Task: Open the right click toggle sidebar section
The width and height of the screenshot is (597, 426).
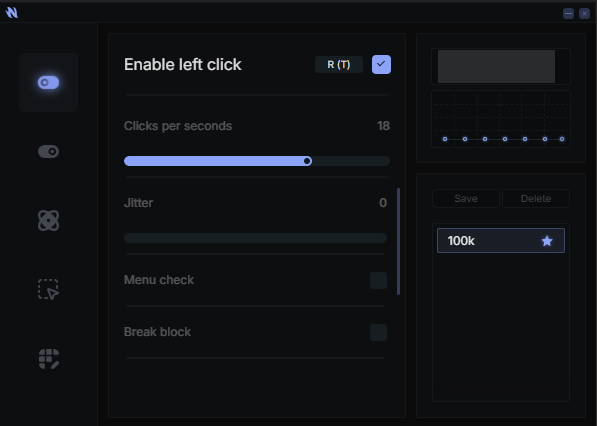Action: [48, 152]
